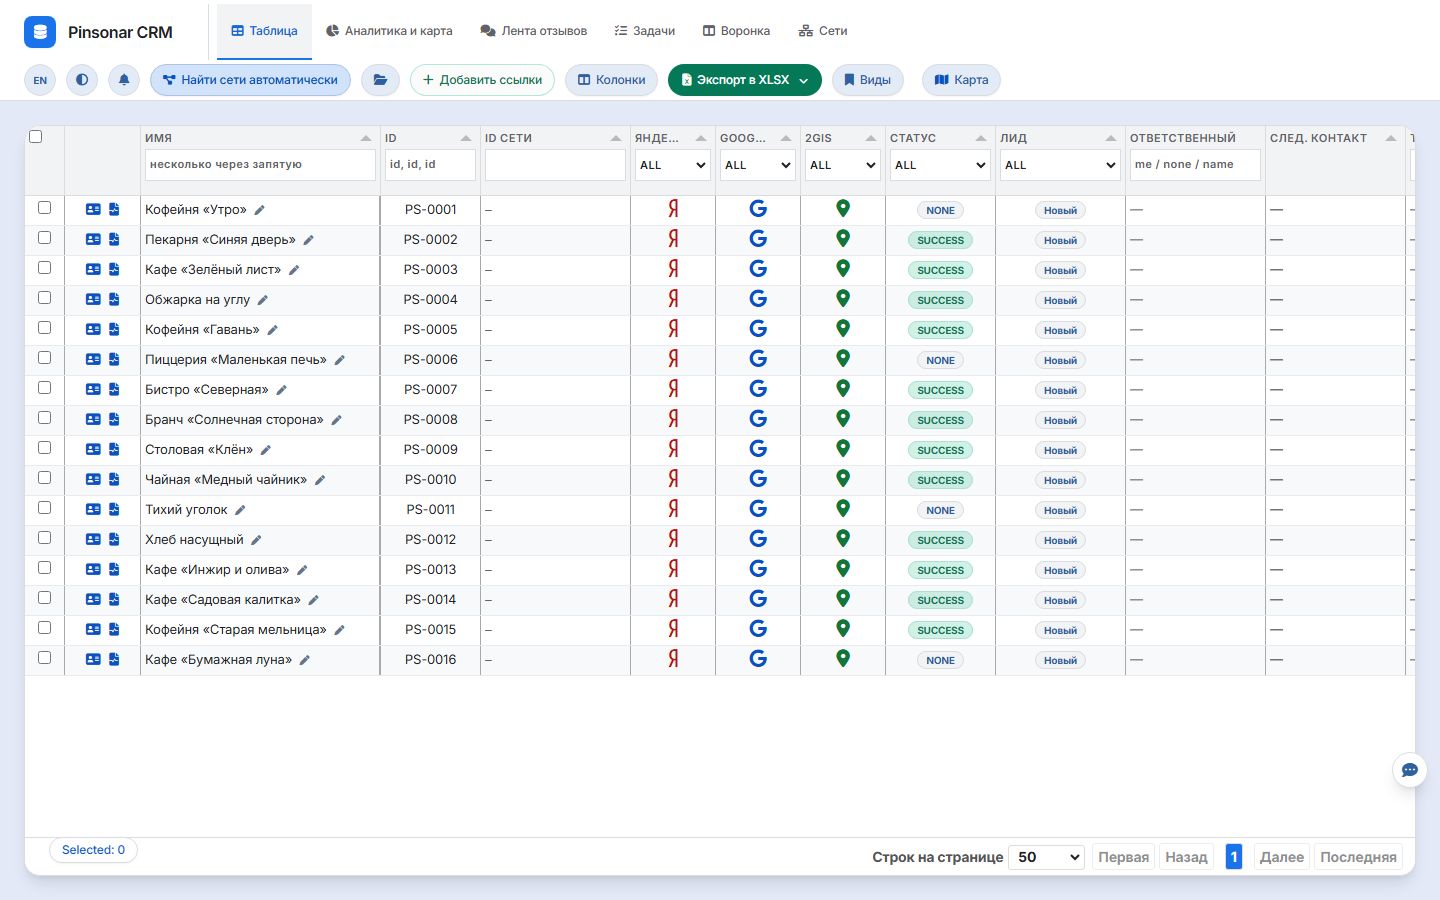Click the ID filter input field
This screenshot has width=1440, height=900.
430,165
